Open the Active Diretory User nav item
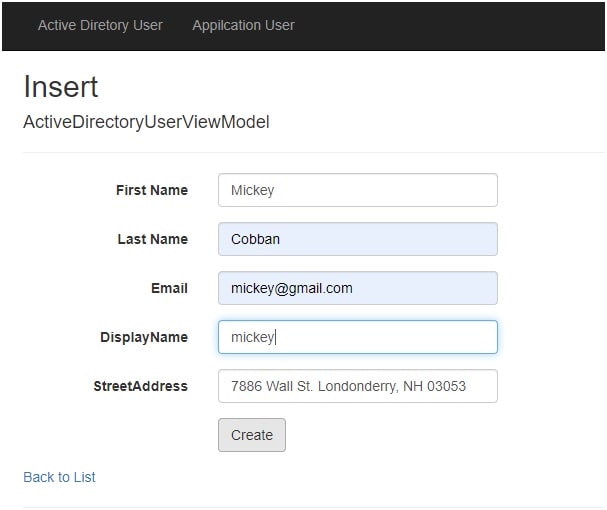 coord(100,26)
